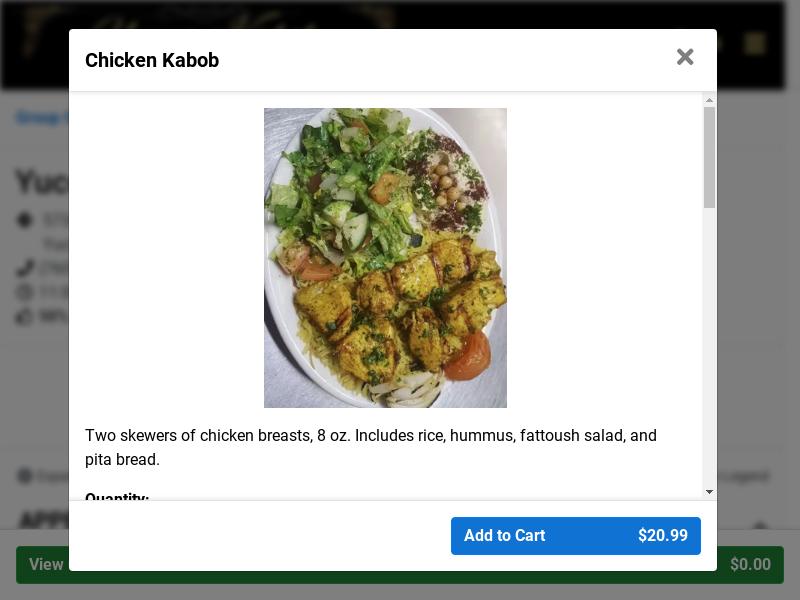800x600 pixels.
Task: Click the Chicken Kabob plate photo
Action: coord(385,258)
